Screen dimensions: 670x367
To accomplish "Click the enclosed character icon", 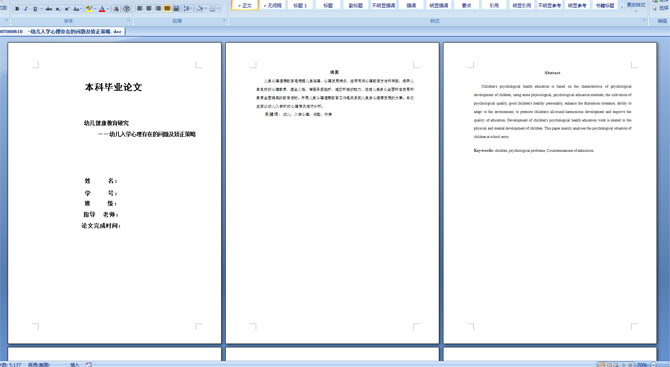I will pyautogui.click(x=126, y=9).
